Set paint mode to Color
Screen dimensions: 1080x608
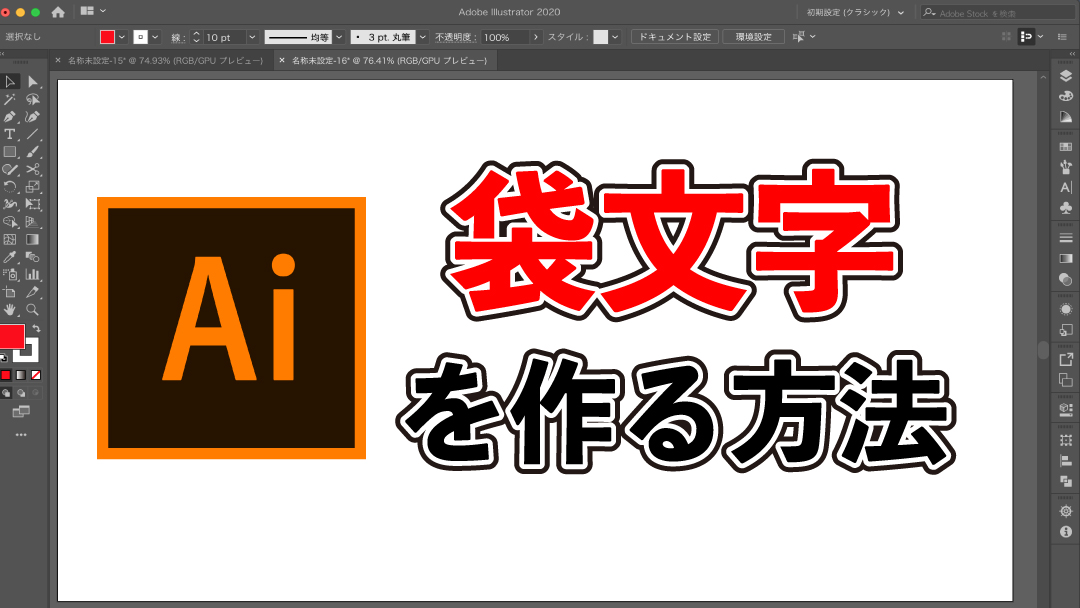pyautogui.click(x=6, y=375)
